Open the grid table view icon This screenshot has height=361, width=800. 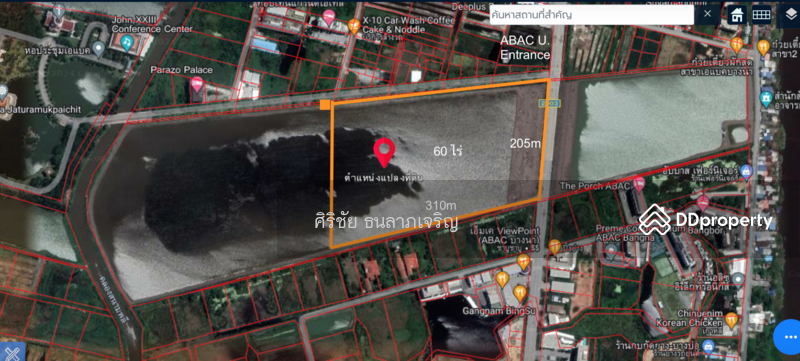pyautogui.click(x=761, y=14)
